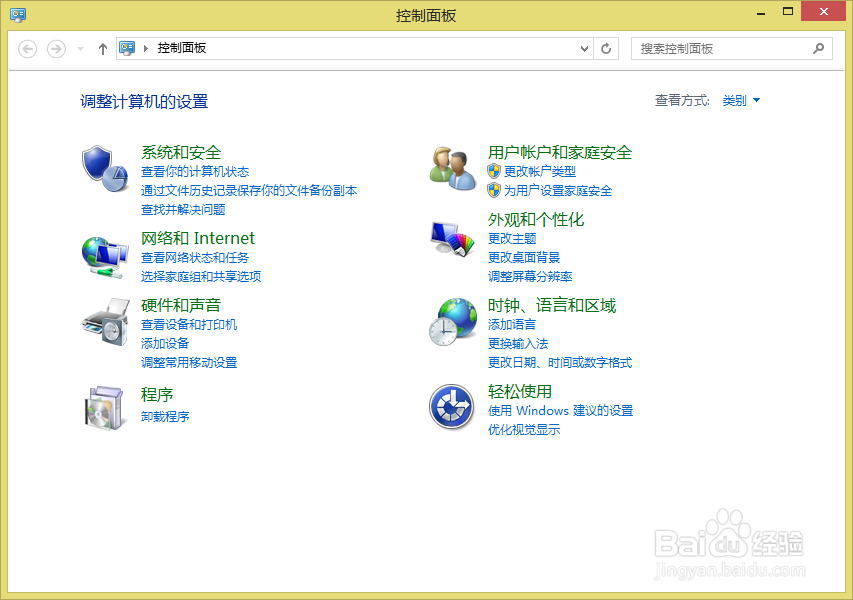Select the 时钟、语言和区域 clock icon

pyautogui.click(x=451, y=325)
